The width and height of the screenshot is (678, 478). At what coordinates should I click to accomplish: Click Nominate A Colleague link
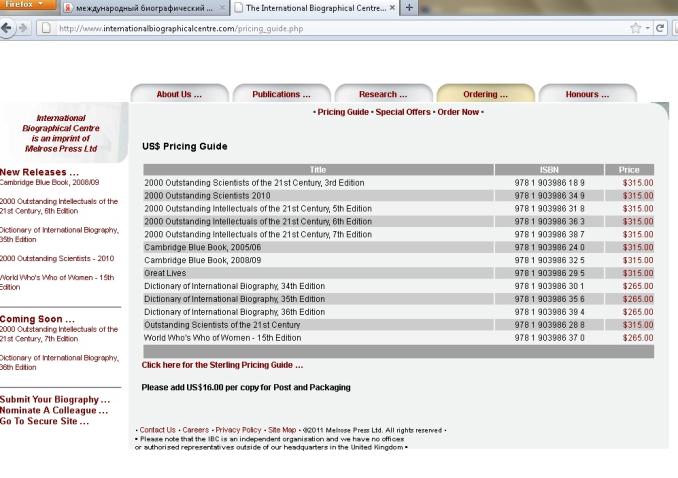(x=54, y=410)
